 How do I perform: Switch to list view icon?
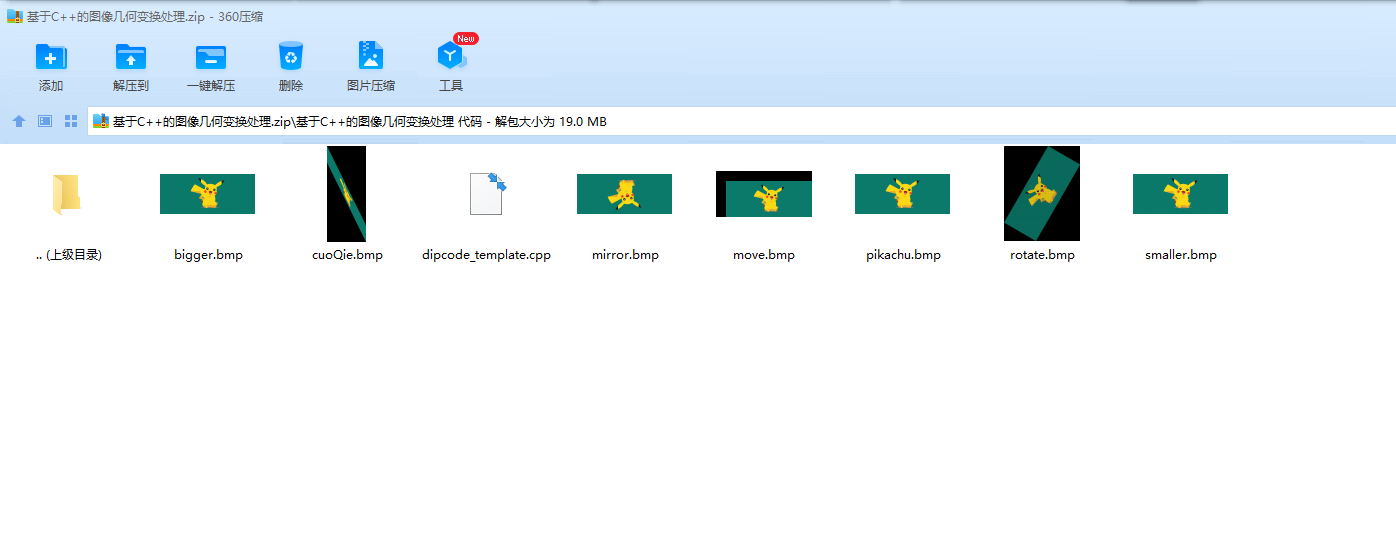(45, 121)
